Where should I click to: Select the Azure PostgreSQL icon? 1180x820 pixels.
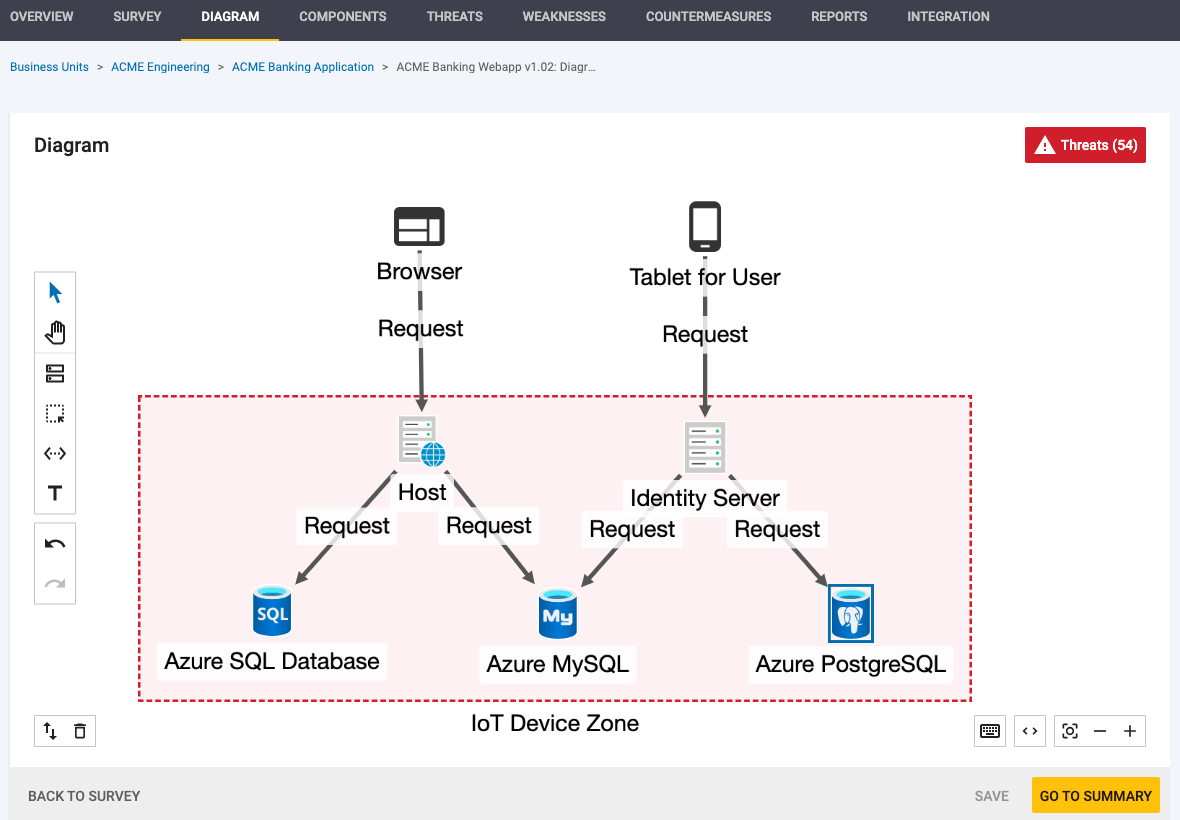coord(850,614)
